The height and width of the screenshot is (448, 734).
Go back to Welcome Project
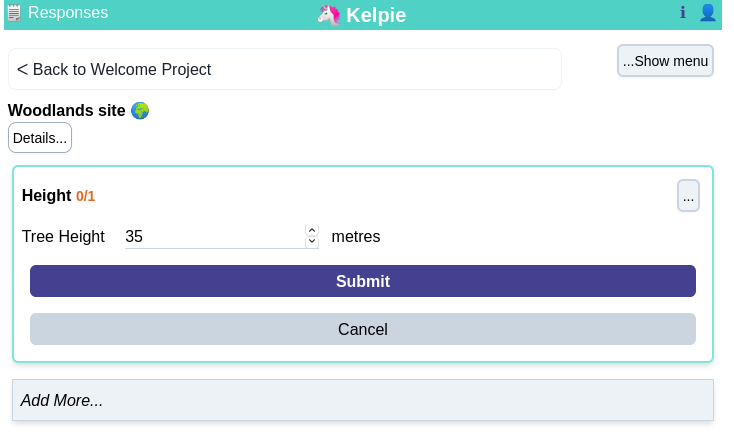pyautogui.click(x=285, y=69)
